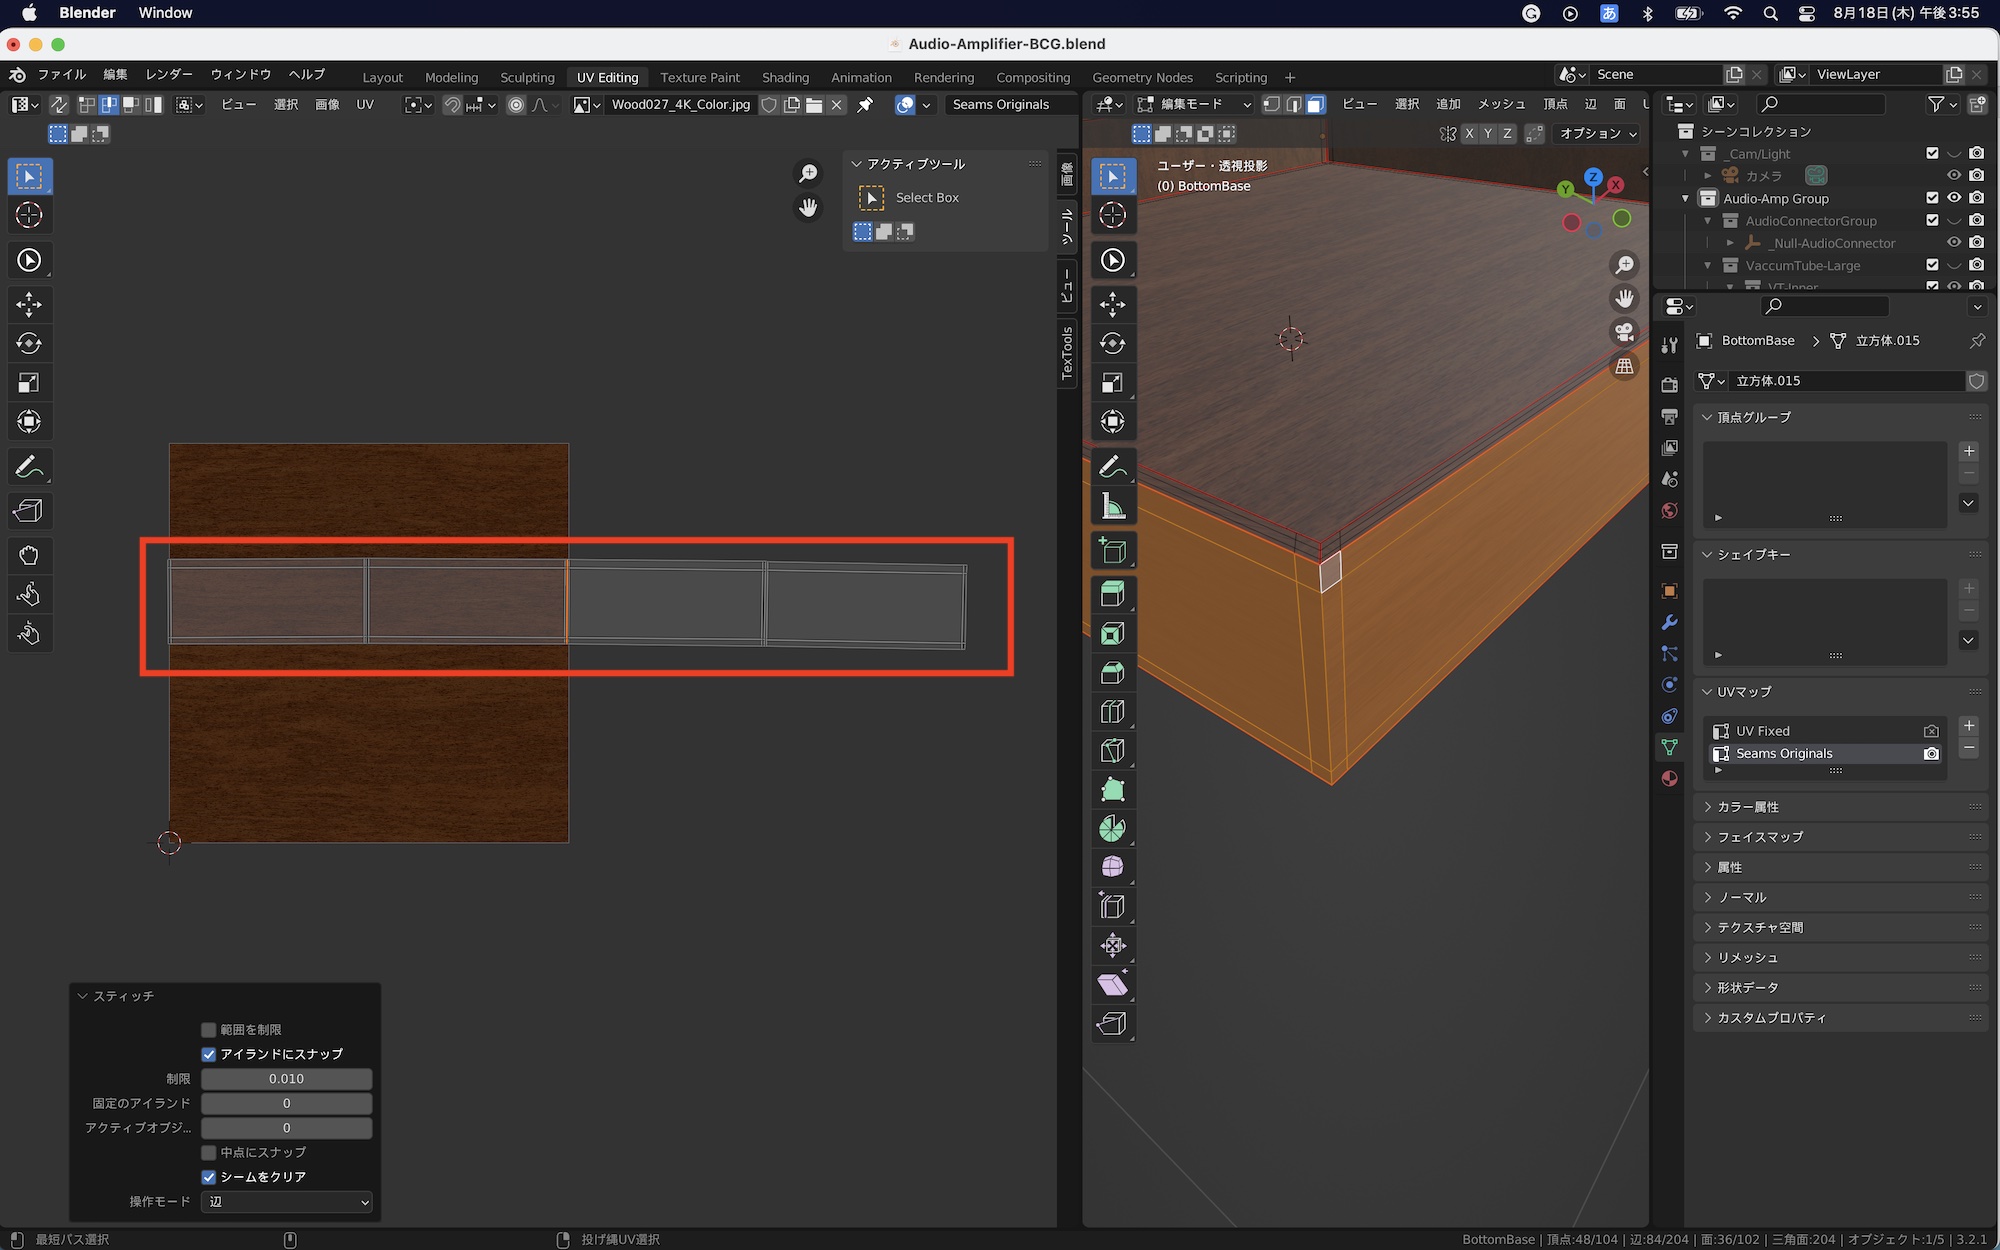Collapse the Audio-Amp Group tree item

1685,198
